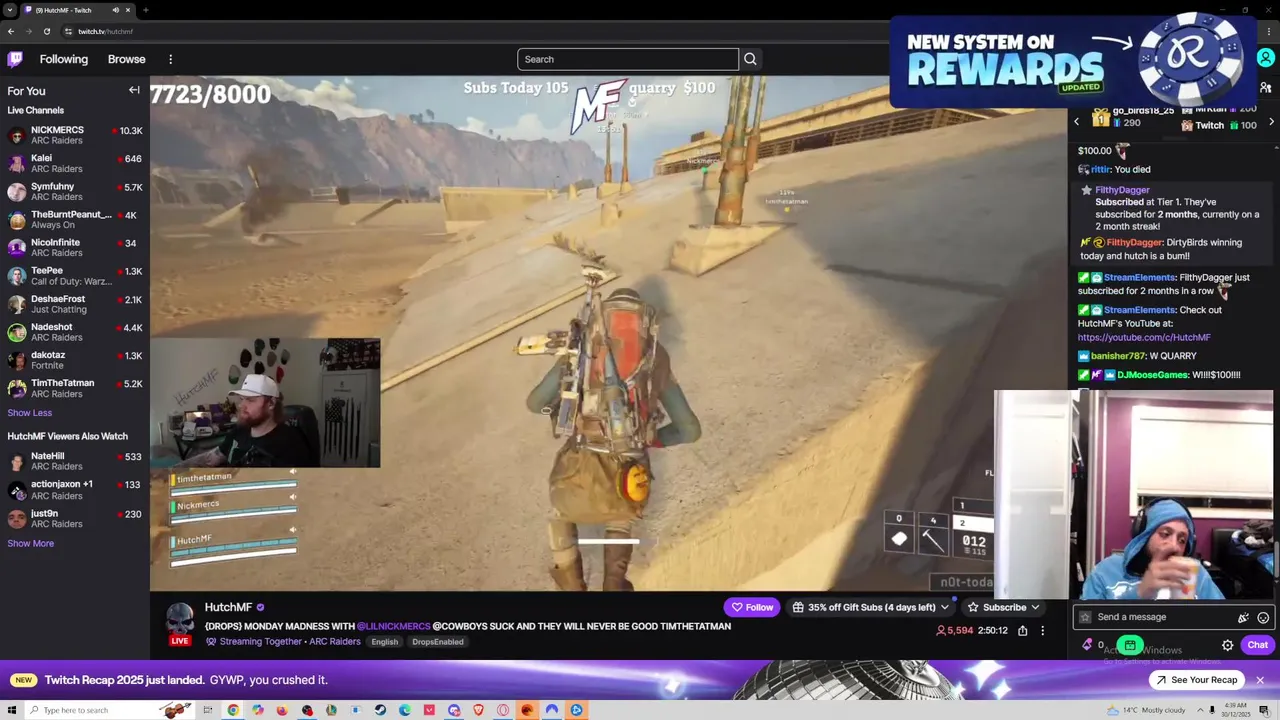Open the tab search dropdown arrow

coord(10,10)
